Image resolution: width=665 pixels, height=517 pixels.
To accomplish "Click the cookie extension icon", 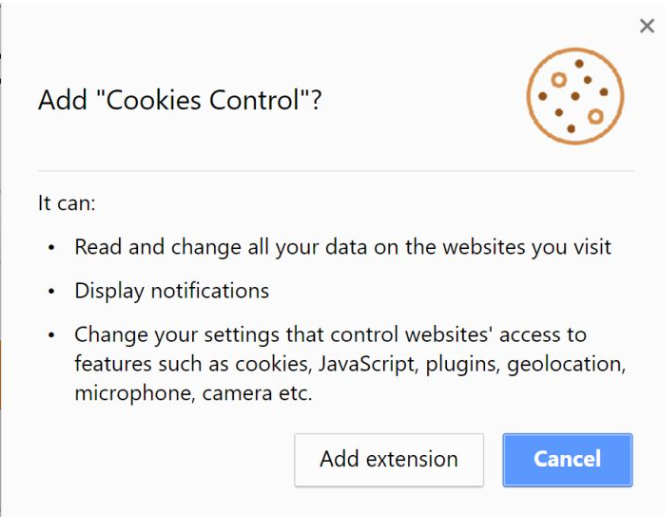I will click(x=574, y=95).
